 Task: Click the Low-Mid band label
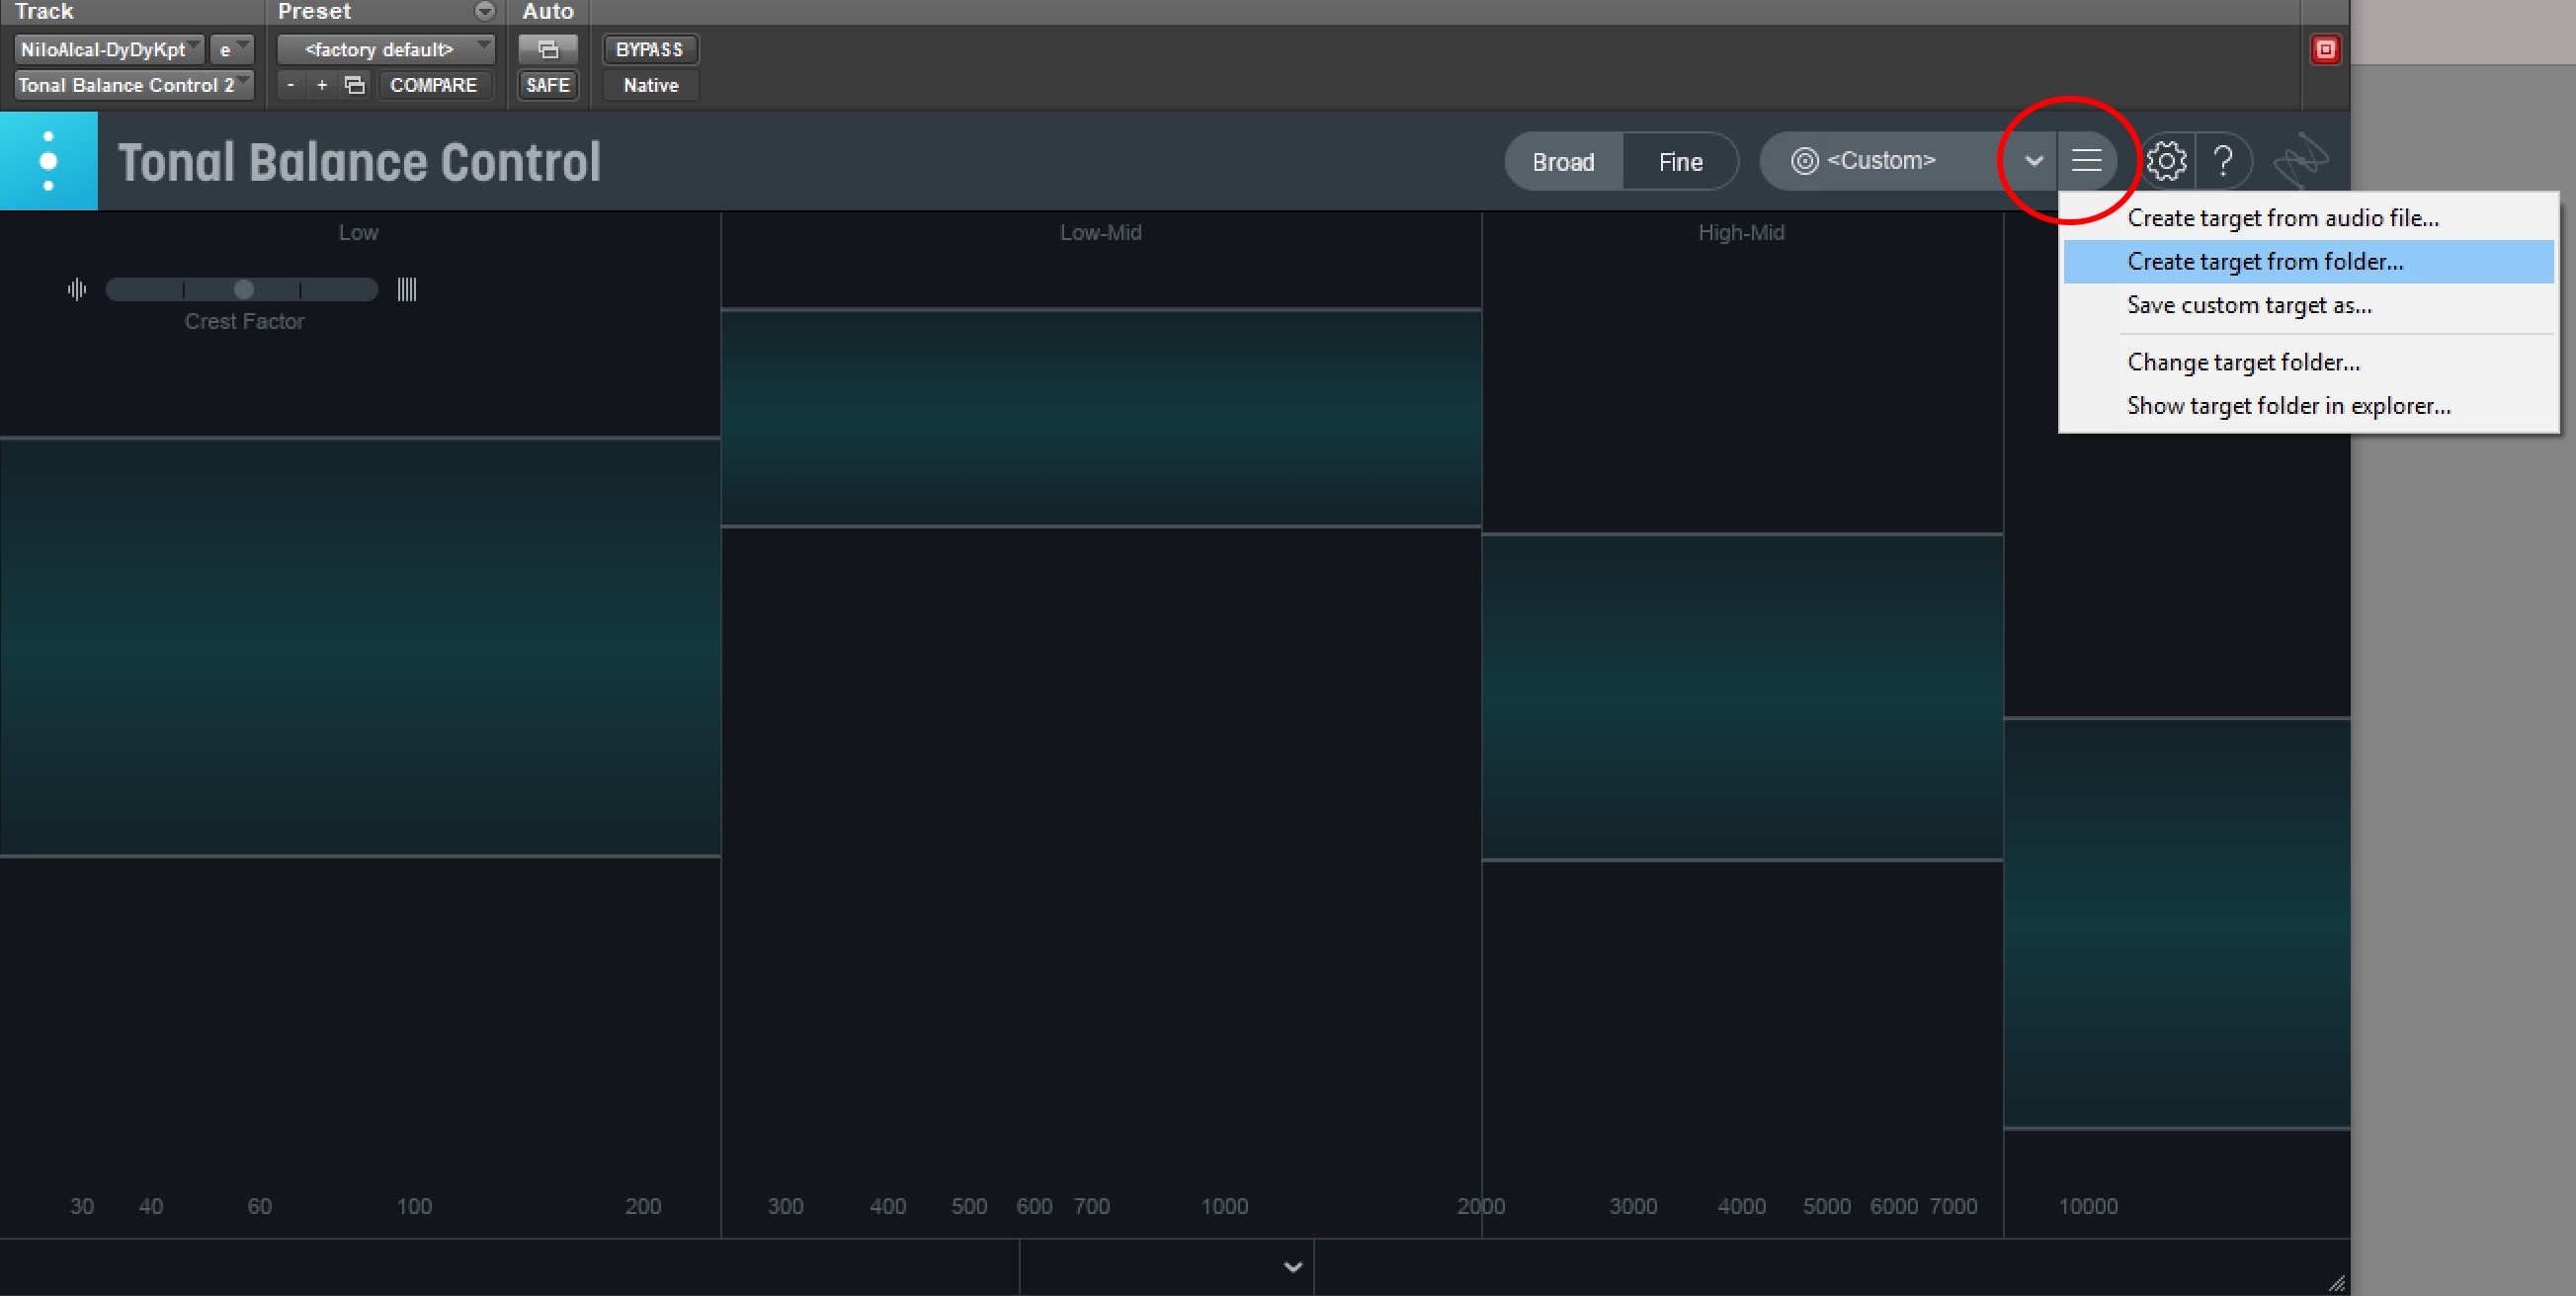point(1100,232)
